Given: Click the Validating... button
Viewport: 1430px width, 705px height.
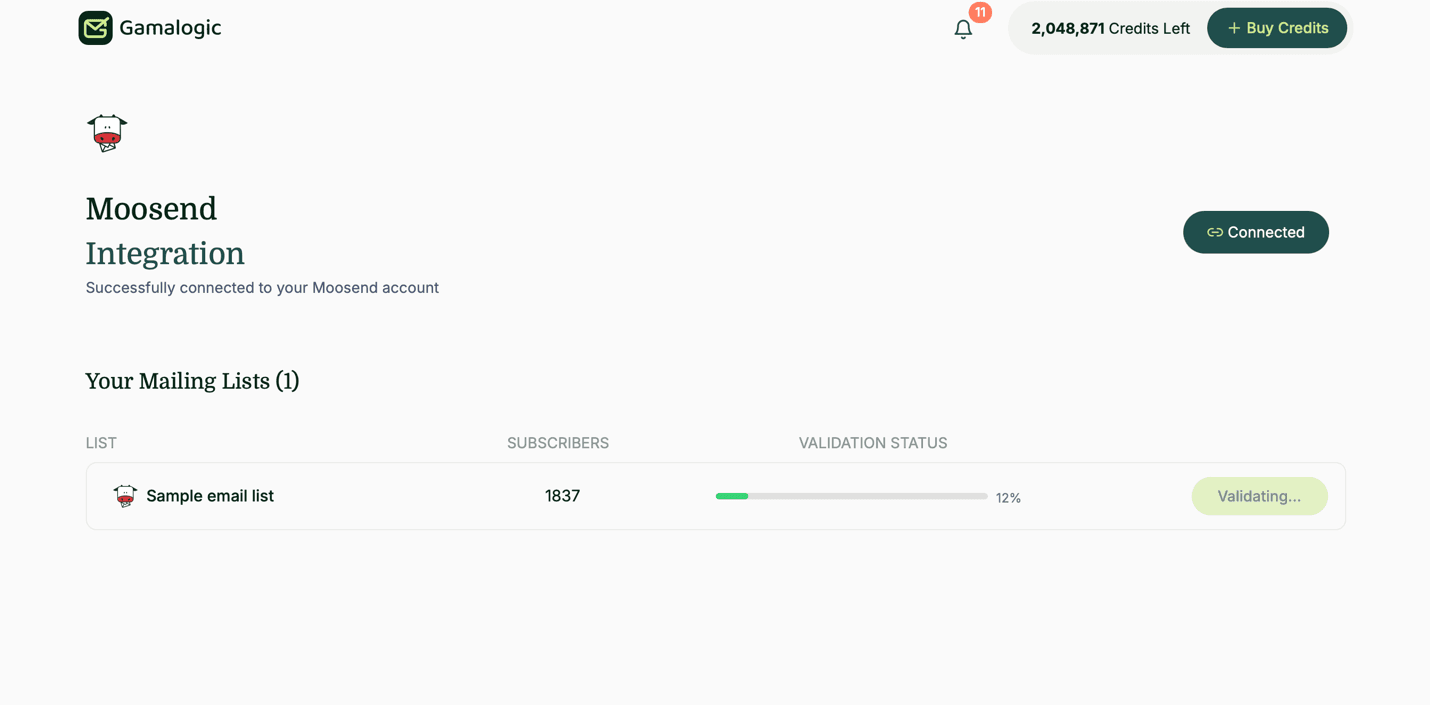Looking at the screenshot, I should pos(1259,495).
